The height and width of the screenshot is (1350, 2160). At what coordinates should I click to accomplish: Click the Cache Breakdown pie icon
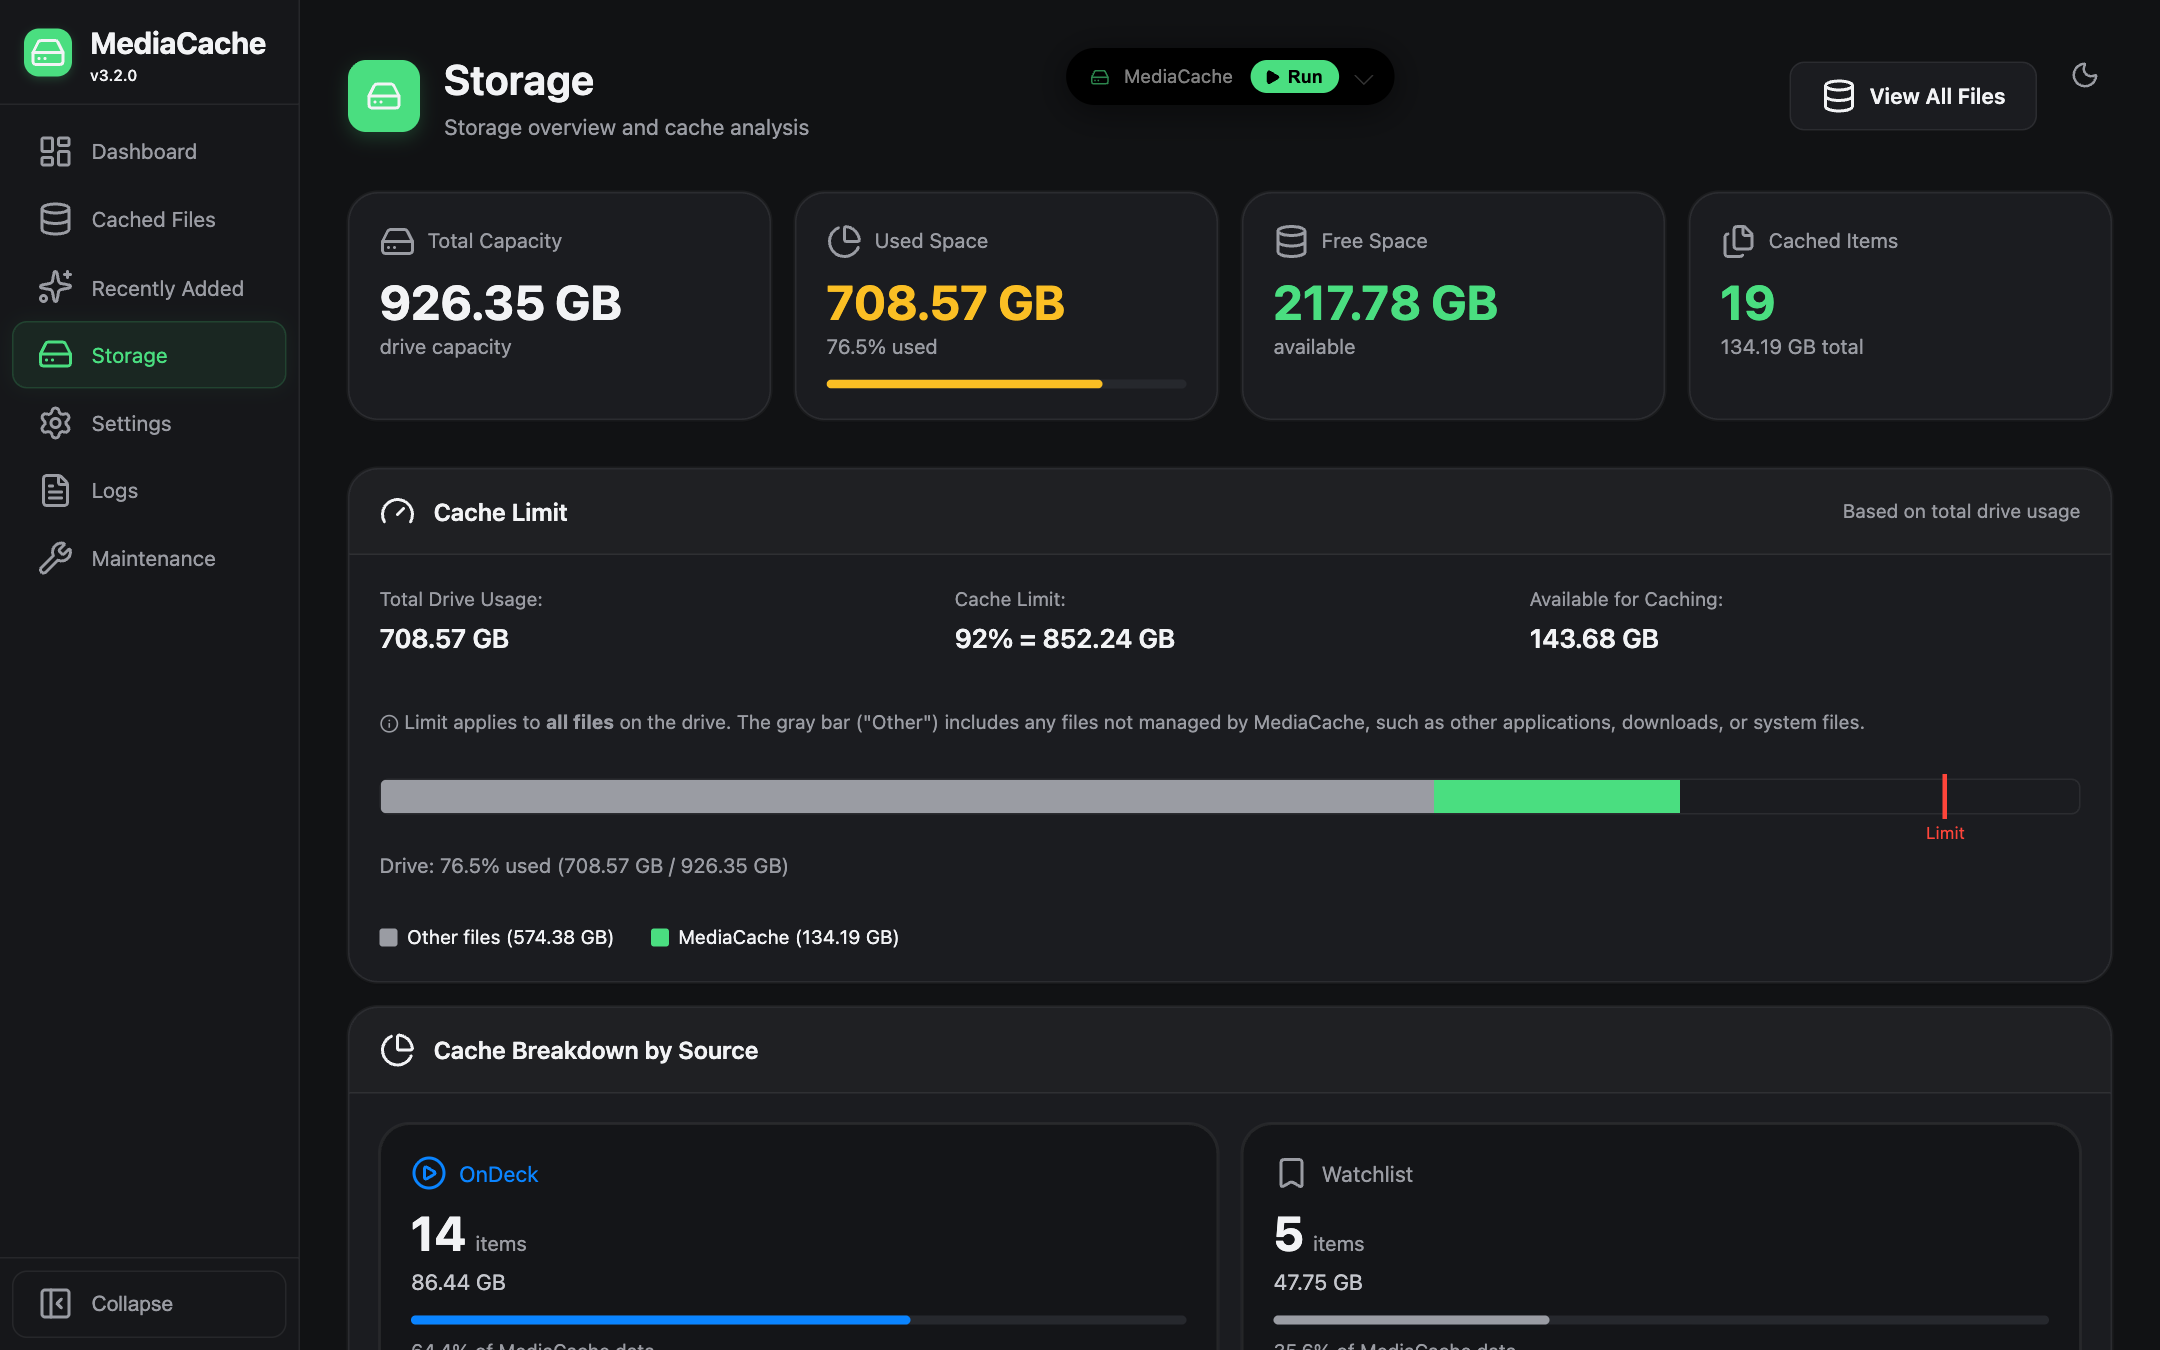tap(397, 1050)
